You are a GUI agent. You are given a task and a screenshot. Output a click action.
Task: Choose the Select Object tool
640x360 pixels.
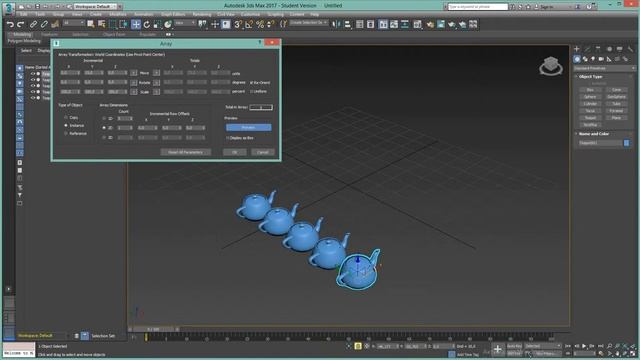pos(91,24)
